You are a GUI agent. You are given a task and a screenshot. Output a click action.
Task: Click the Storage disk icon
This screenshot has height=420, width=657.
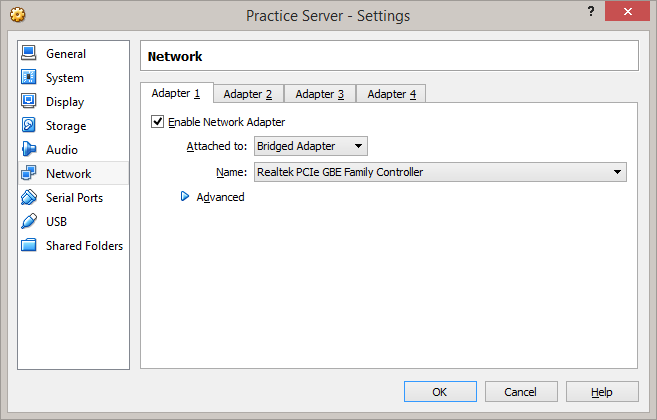28,125
